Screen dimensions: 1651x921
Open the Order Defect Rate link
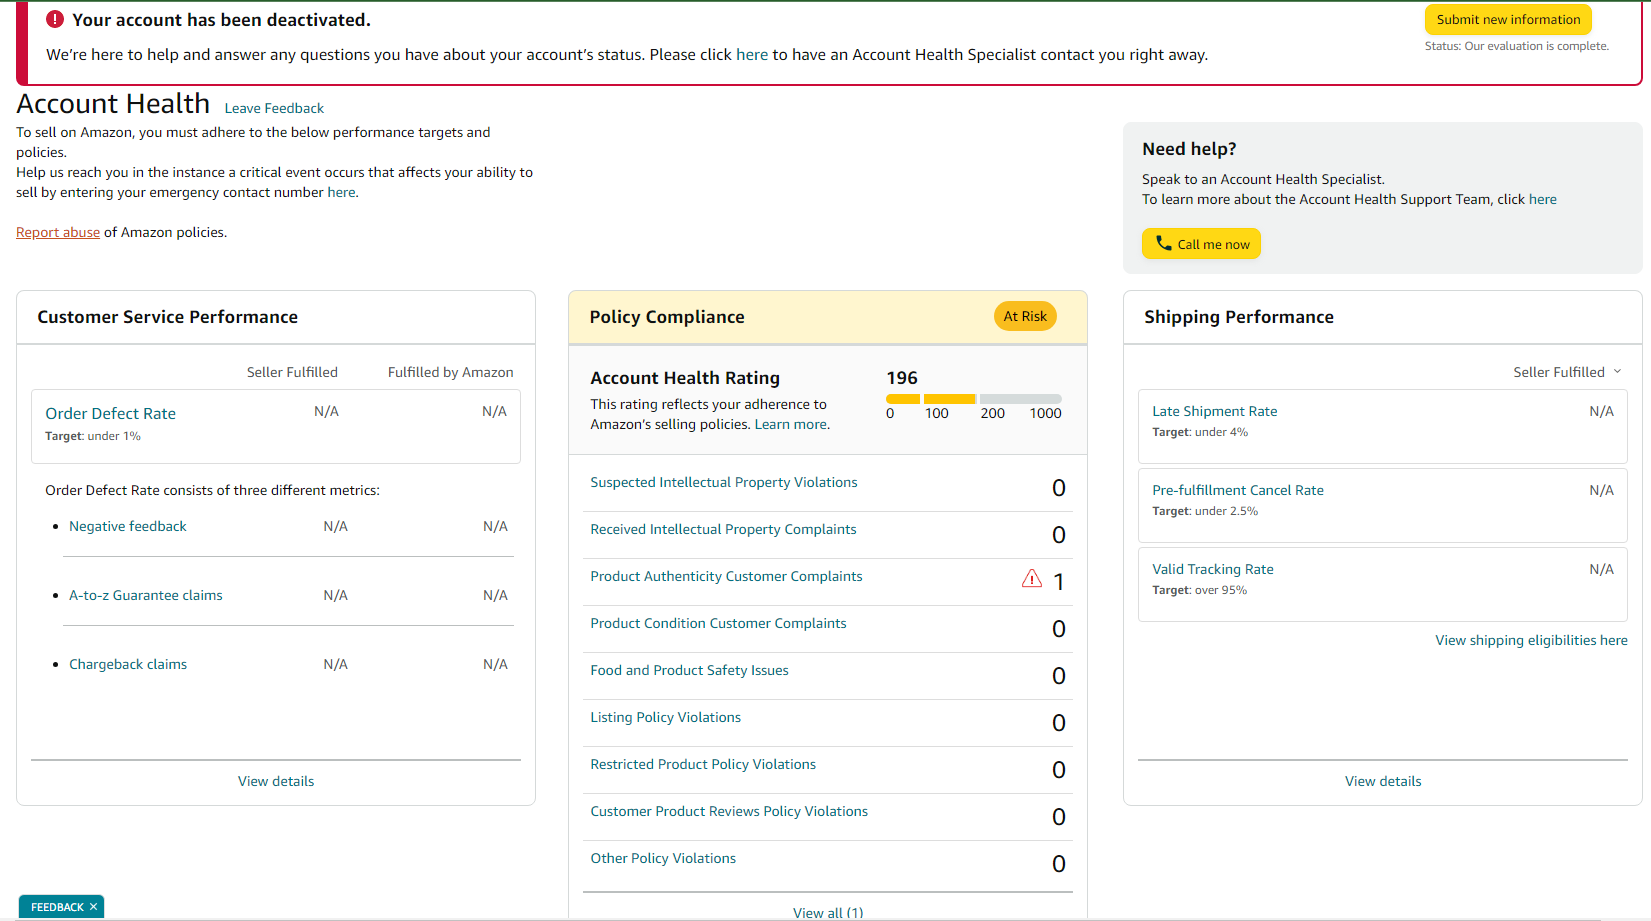pos(110,413)
